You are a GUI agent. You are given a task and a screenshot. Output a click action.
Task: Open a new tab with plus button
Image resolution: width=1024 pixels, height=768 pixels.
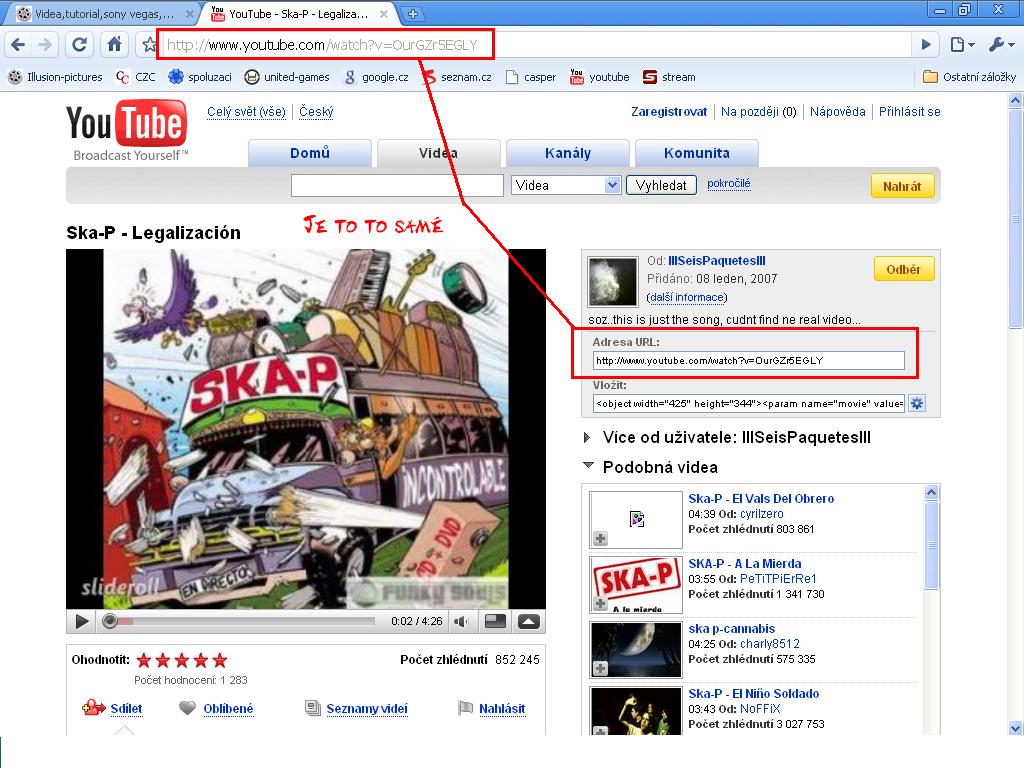[x=413, y=13]
